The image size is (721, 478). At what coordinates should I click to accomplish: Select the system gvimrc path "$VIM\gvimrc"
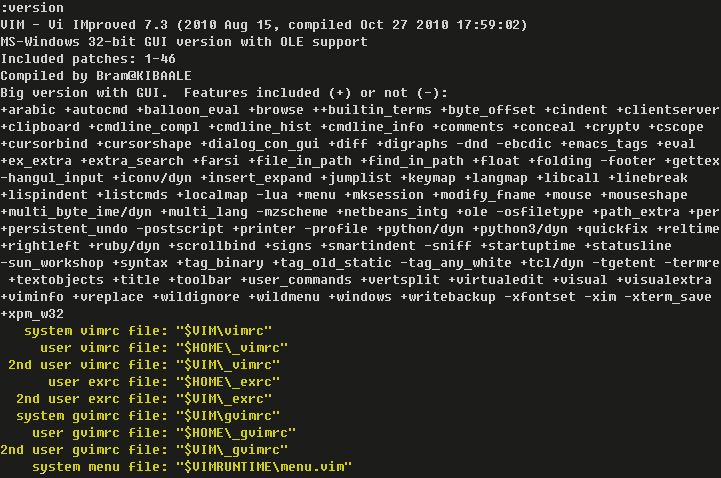pyautogui.click(x=228, y=416)
